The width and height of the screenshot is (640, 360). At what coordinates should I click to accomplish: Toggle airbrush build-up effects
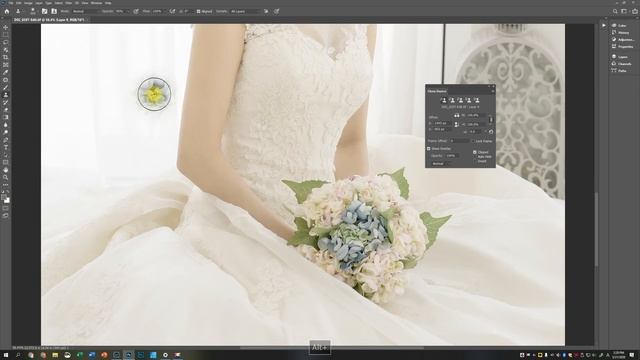(x=172, y=11)
